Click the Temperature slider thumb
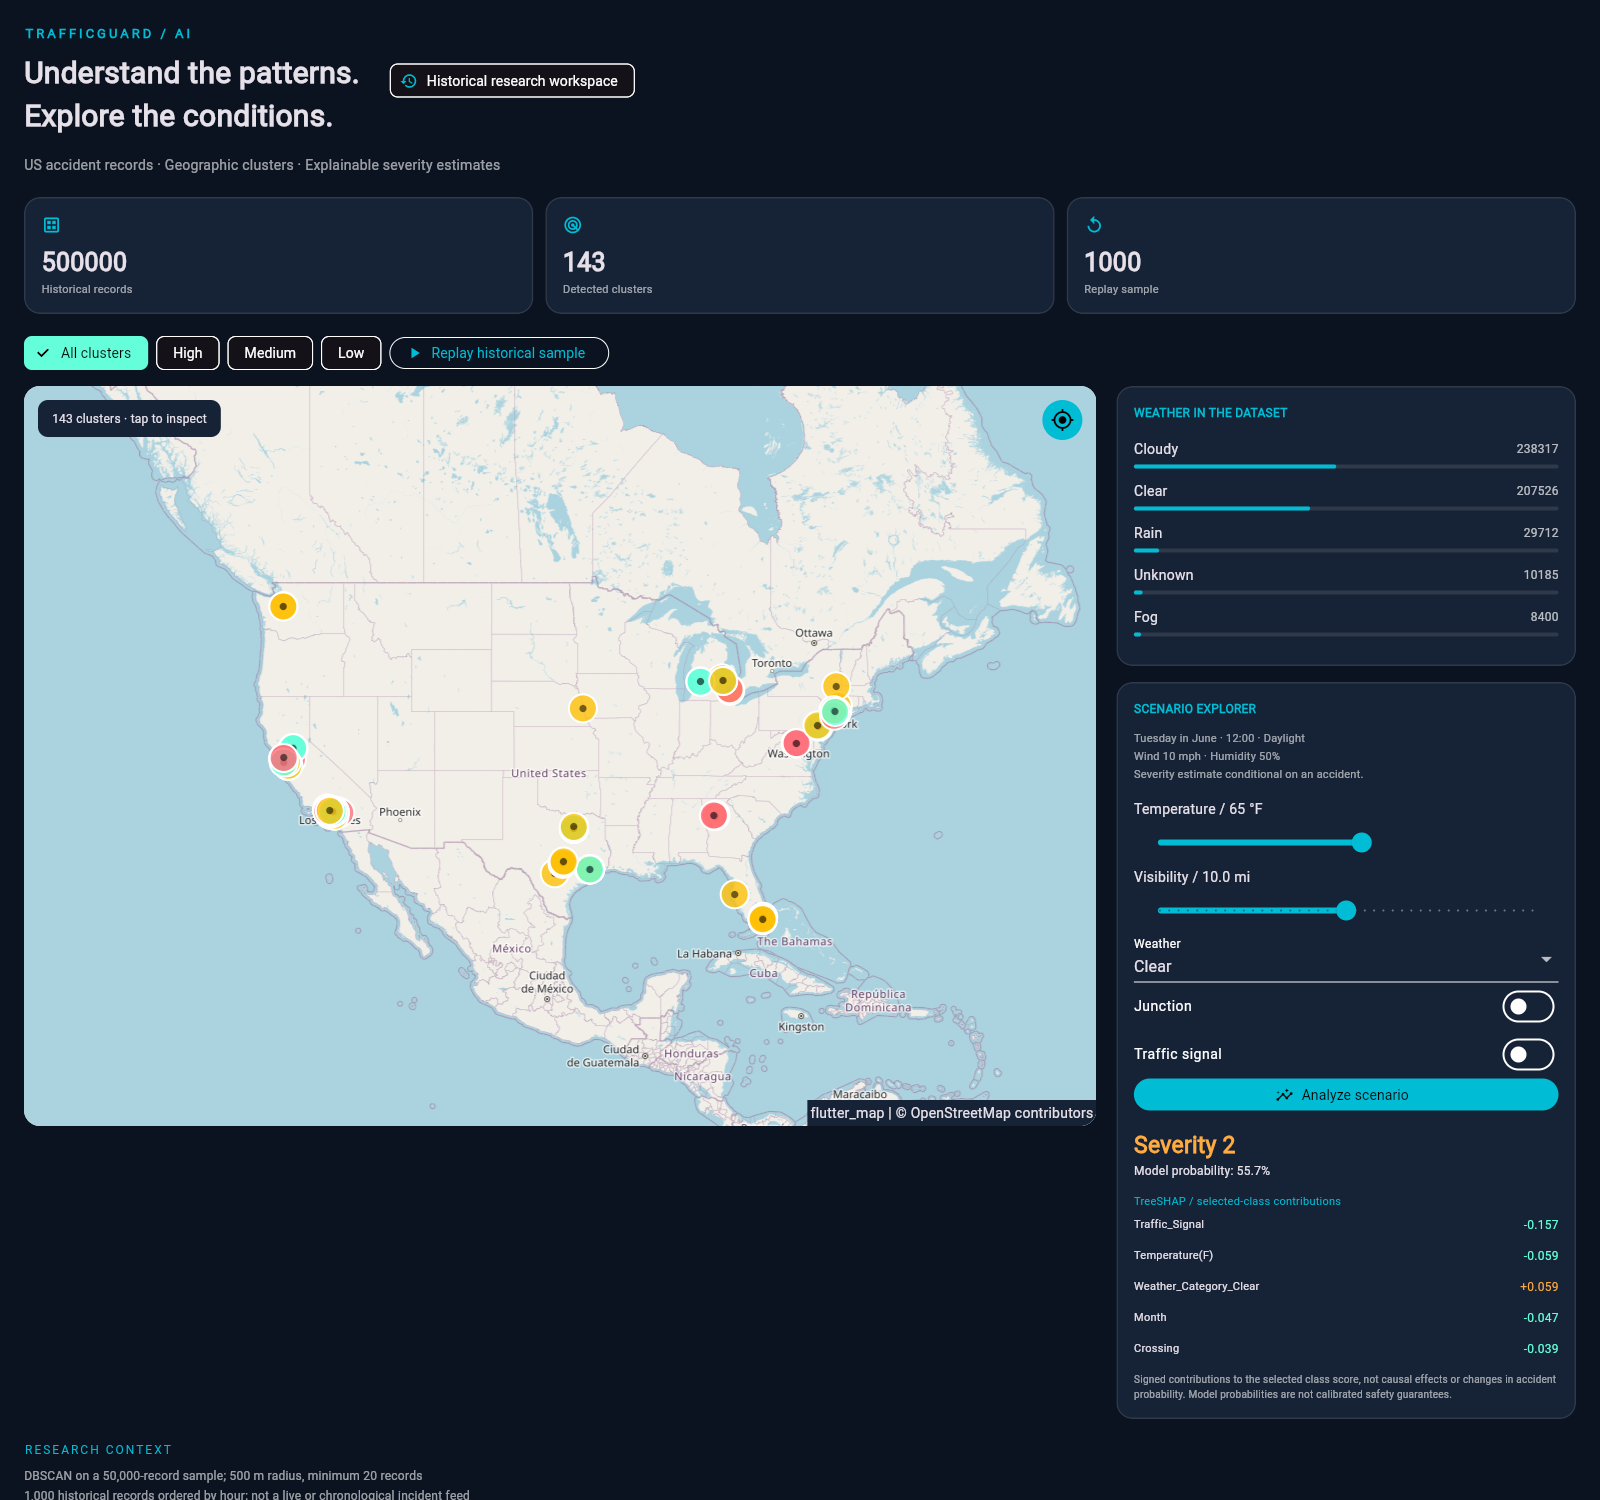 1361,843
